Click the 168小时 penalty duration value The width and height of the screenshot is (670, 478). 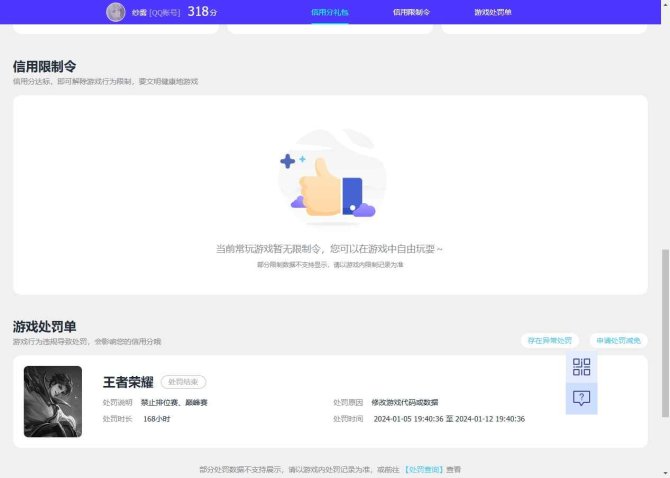(x=157, y=419)
